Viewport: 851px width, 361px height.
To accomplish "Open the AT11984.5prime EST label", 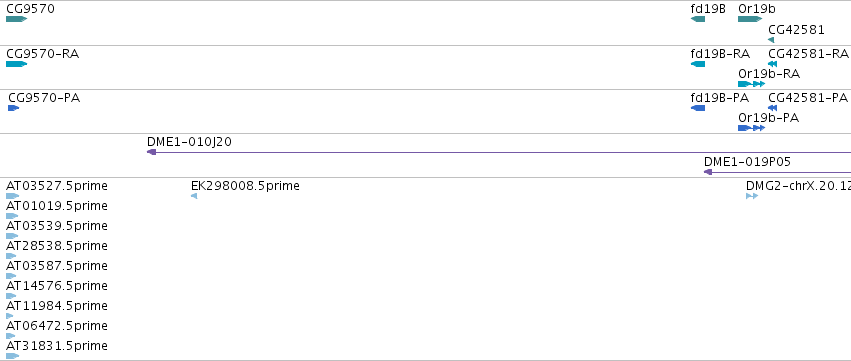I will [57, 306].
